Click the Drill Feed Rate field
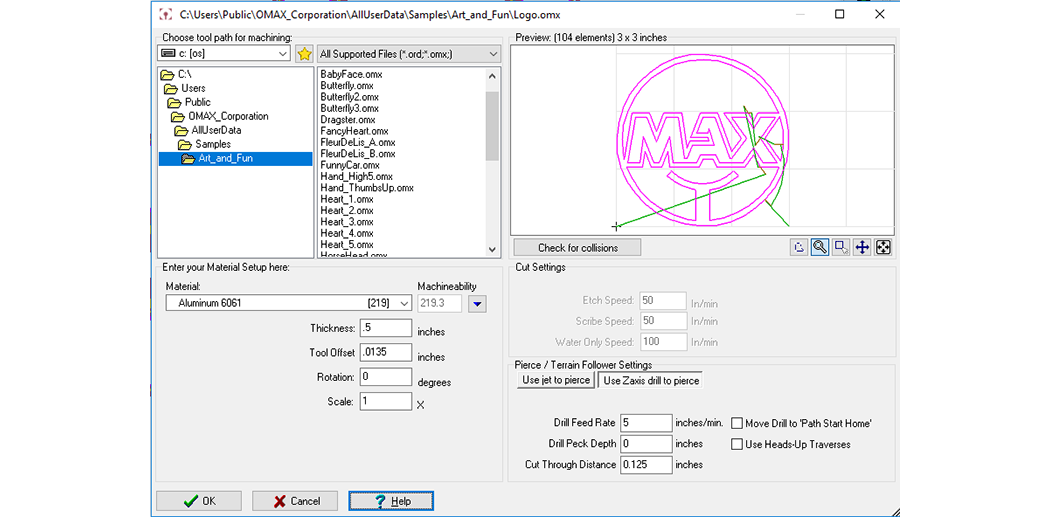The image size is (1050, 517). point(646,423)
